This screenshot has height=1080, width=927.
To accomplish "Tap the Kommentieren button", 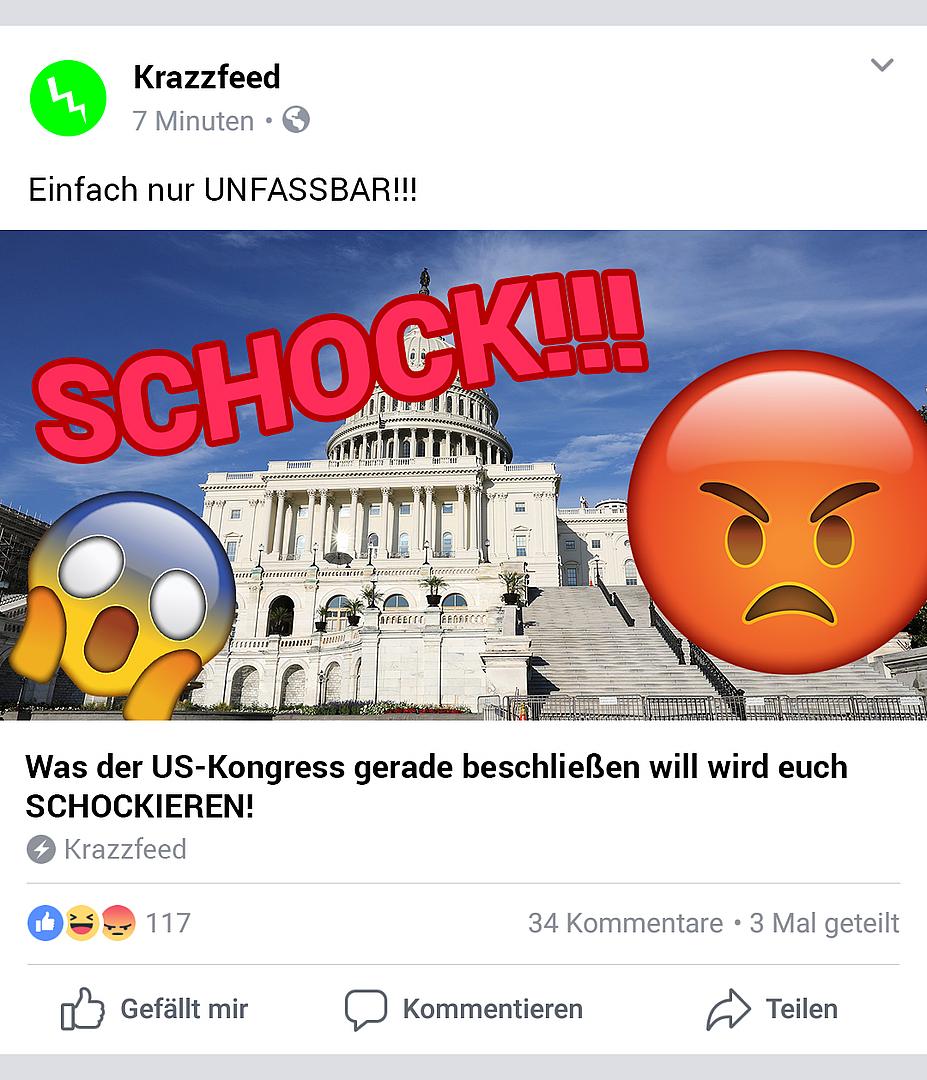I will [x=464, y=1009].
